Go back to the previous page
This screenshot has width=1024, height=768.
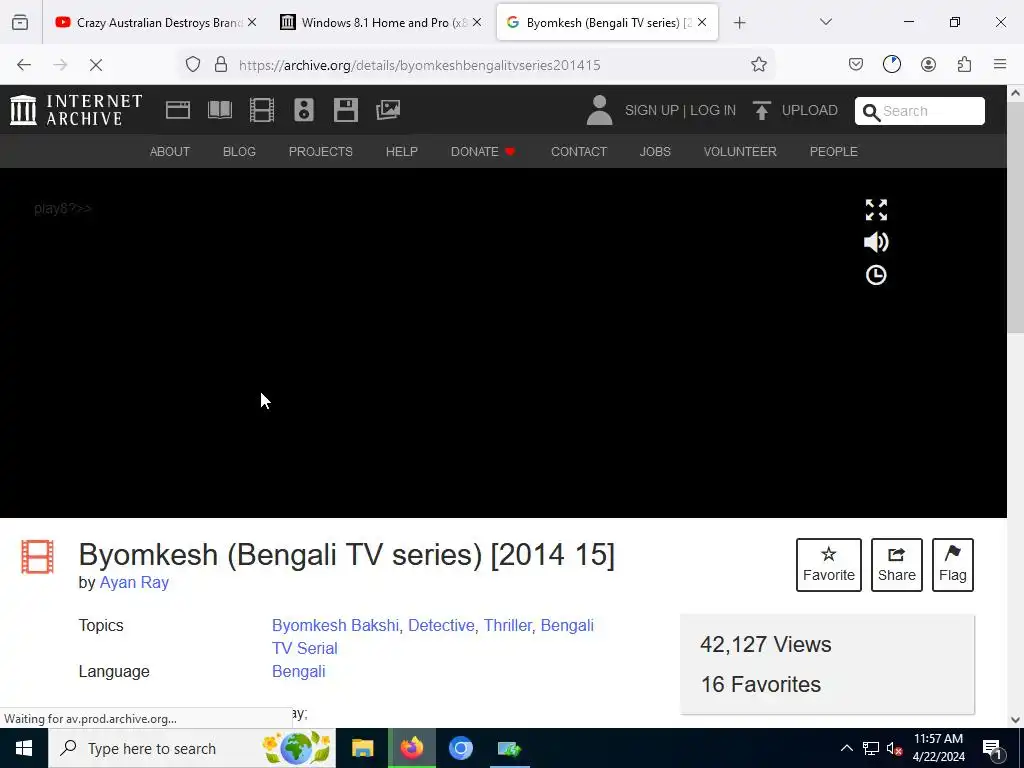coord(24,65)
